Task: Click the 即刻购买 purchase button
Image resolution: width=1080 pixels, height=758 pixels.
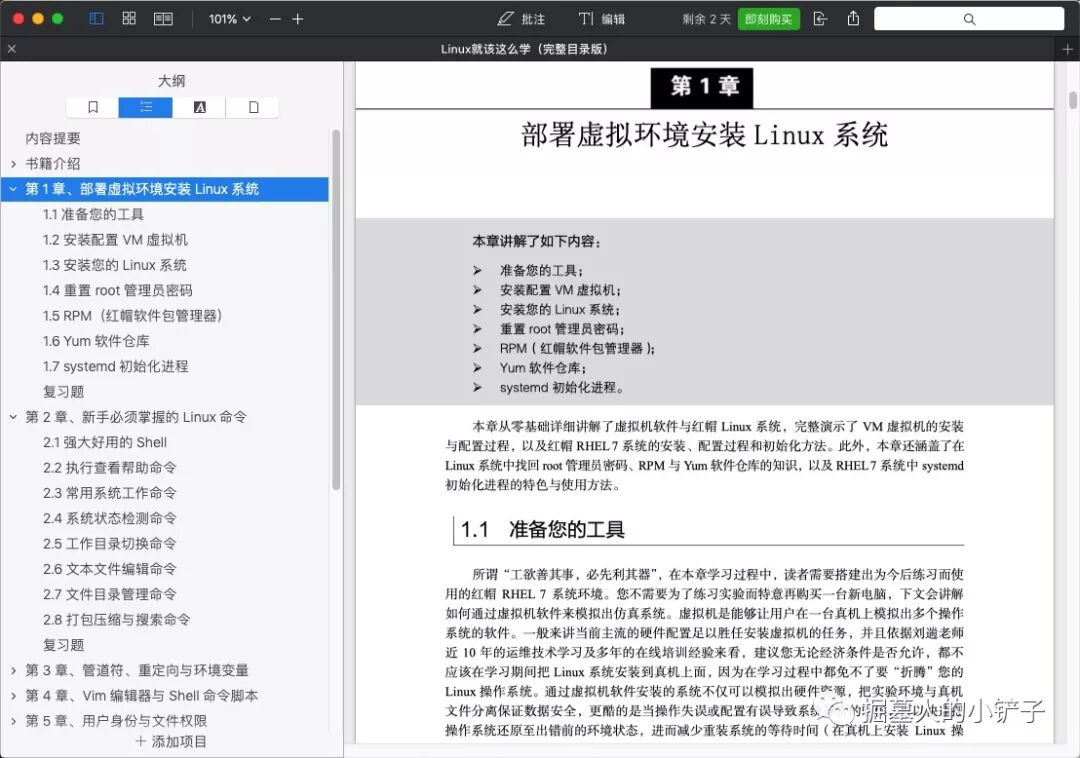Action: (768, 18)
